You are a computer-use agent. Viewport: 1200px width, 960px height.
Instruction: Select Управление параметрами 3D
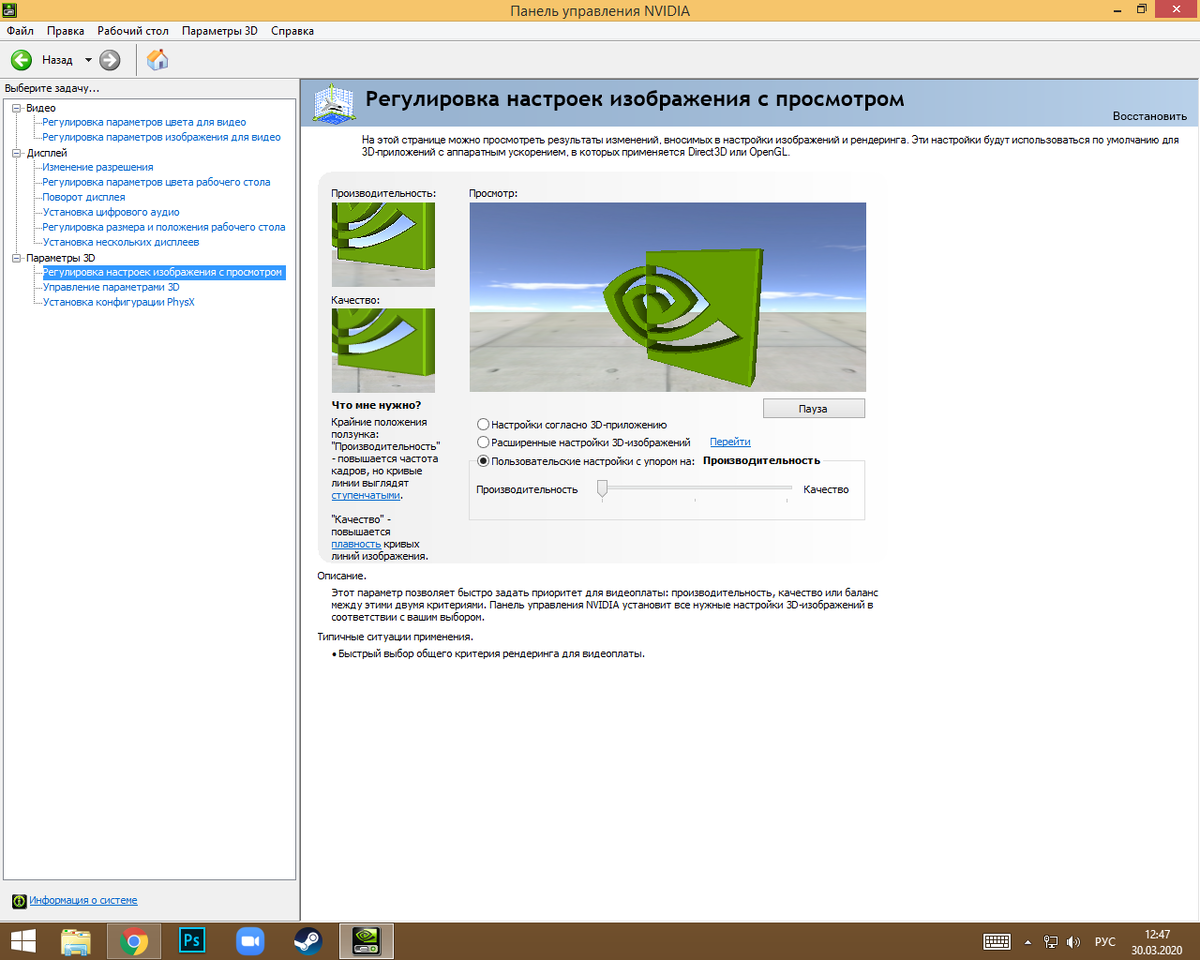click(x=111, y=287)
